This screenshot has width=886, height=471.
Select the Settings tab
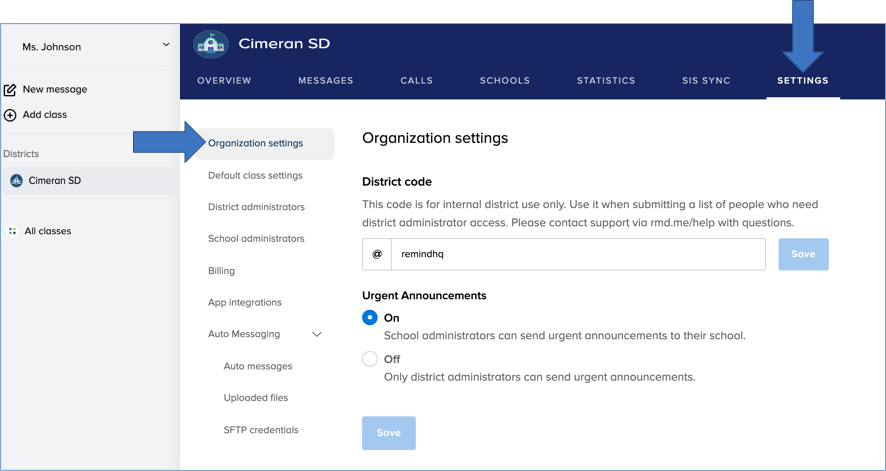(x=803, y=80)
